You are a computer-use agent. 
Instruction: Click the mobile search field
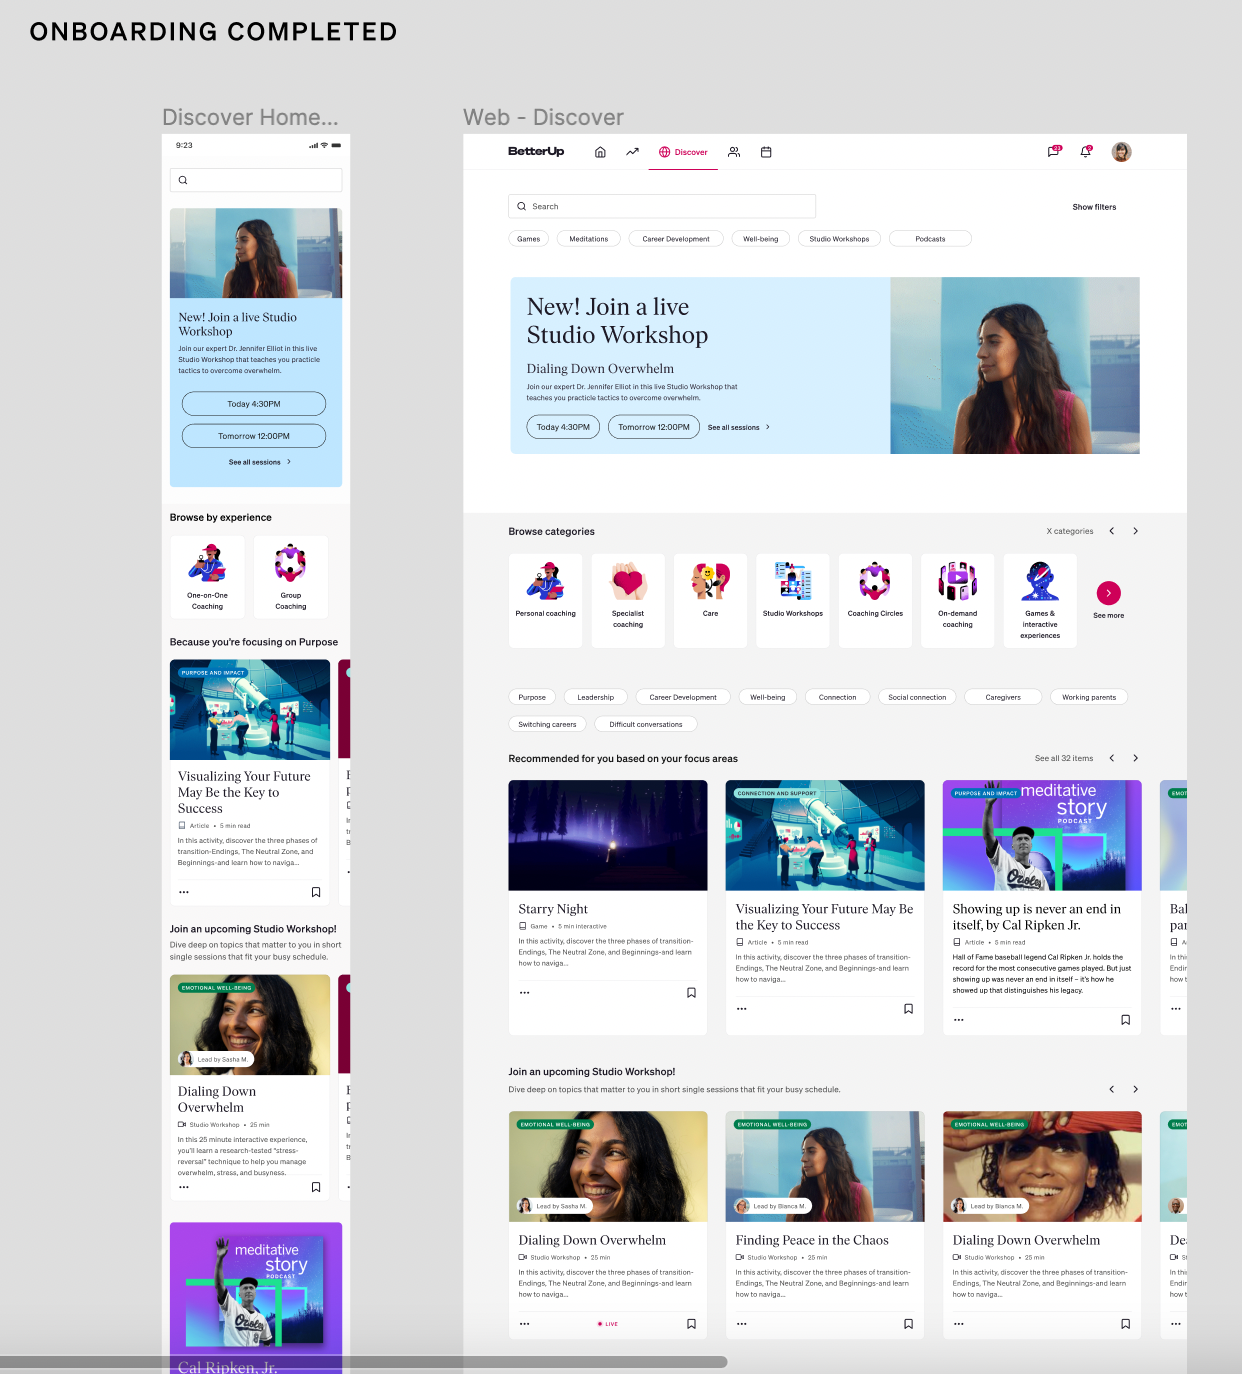click(x=256, y=180)
